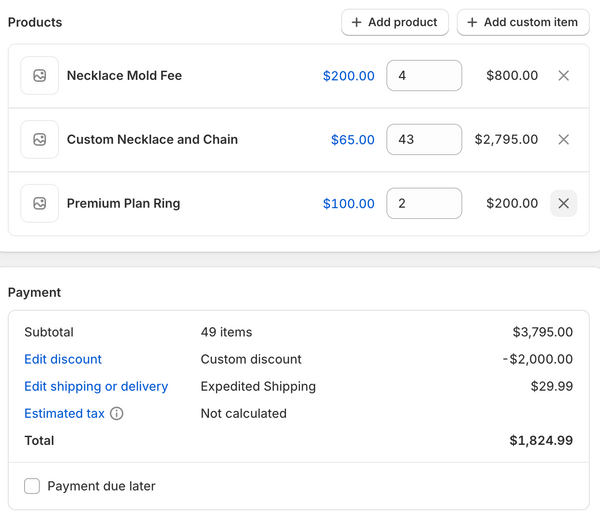Select the Premium Plan Ring name
Screen dimensions: 600x518
click(124, 203)
